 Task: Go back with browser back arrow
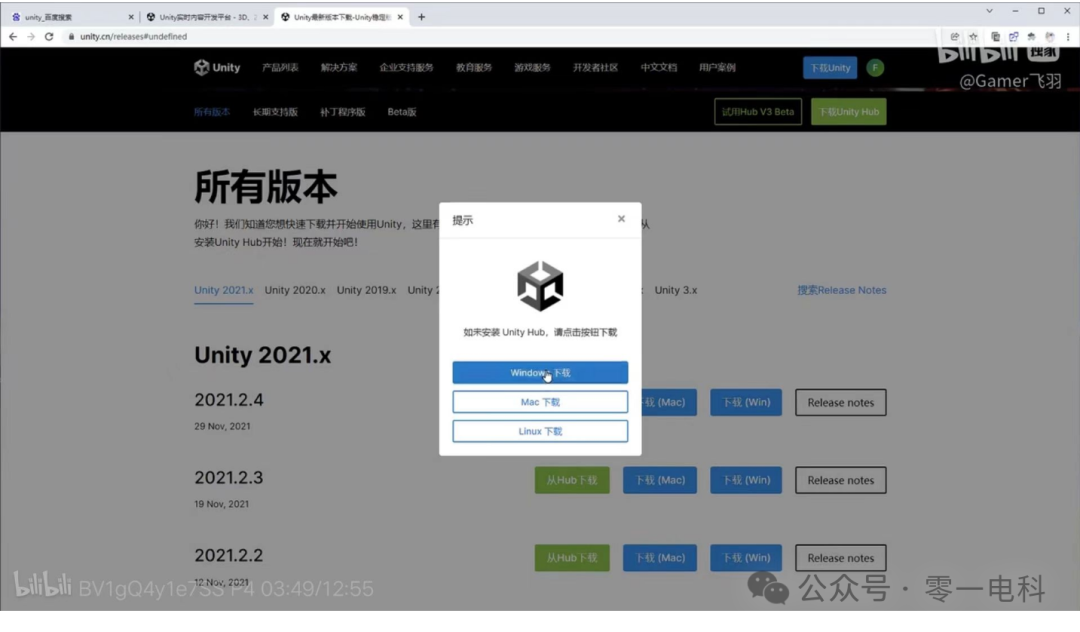click(13, 36)
